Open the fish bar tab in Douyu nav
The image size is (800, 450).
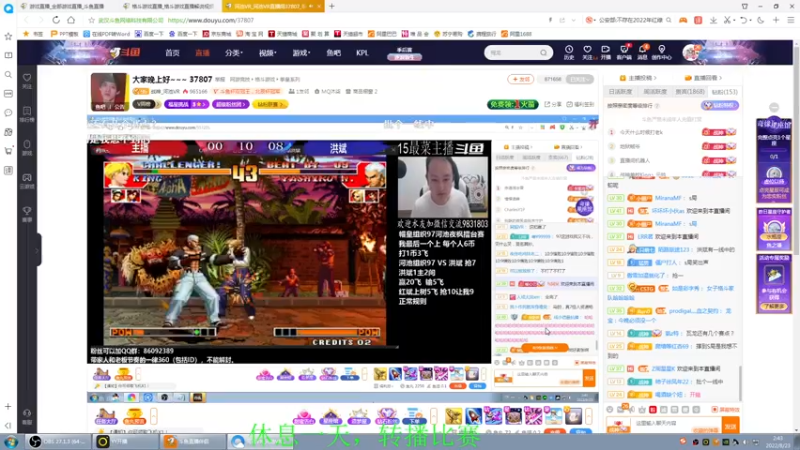point(333,53)
